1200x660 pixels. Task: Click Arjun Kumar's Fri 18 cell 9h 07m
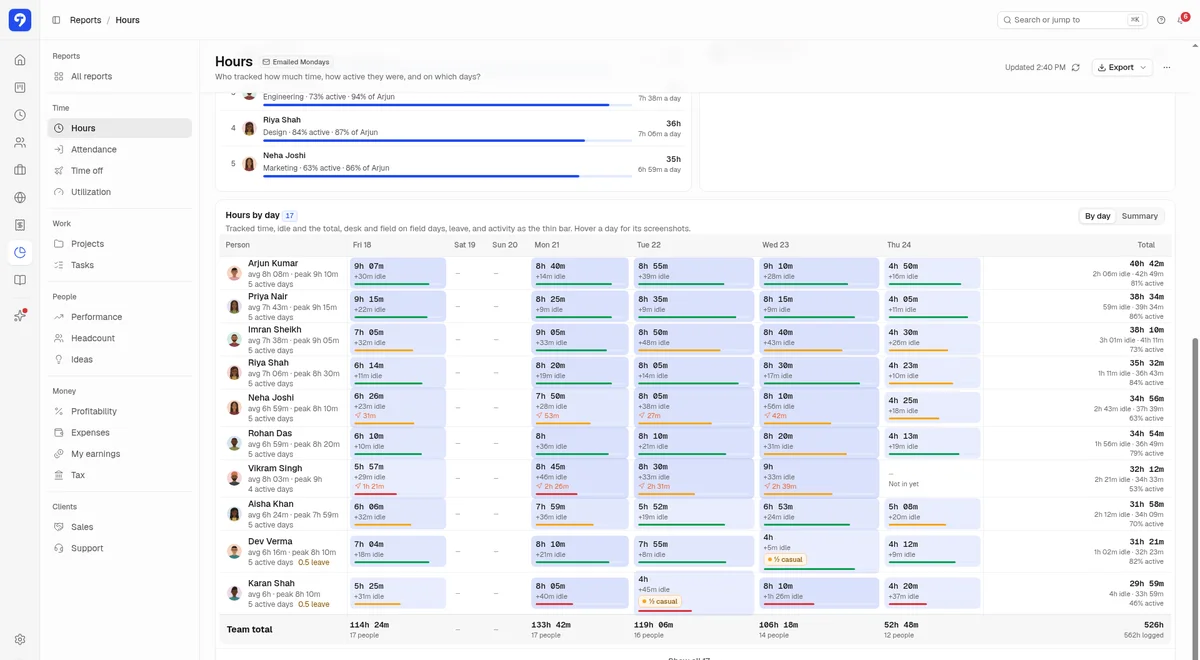398,273
